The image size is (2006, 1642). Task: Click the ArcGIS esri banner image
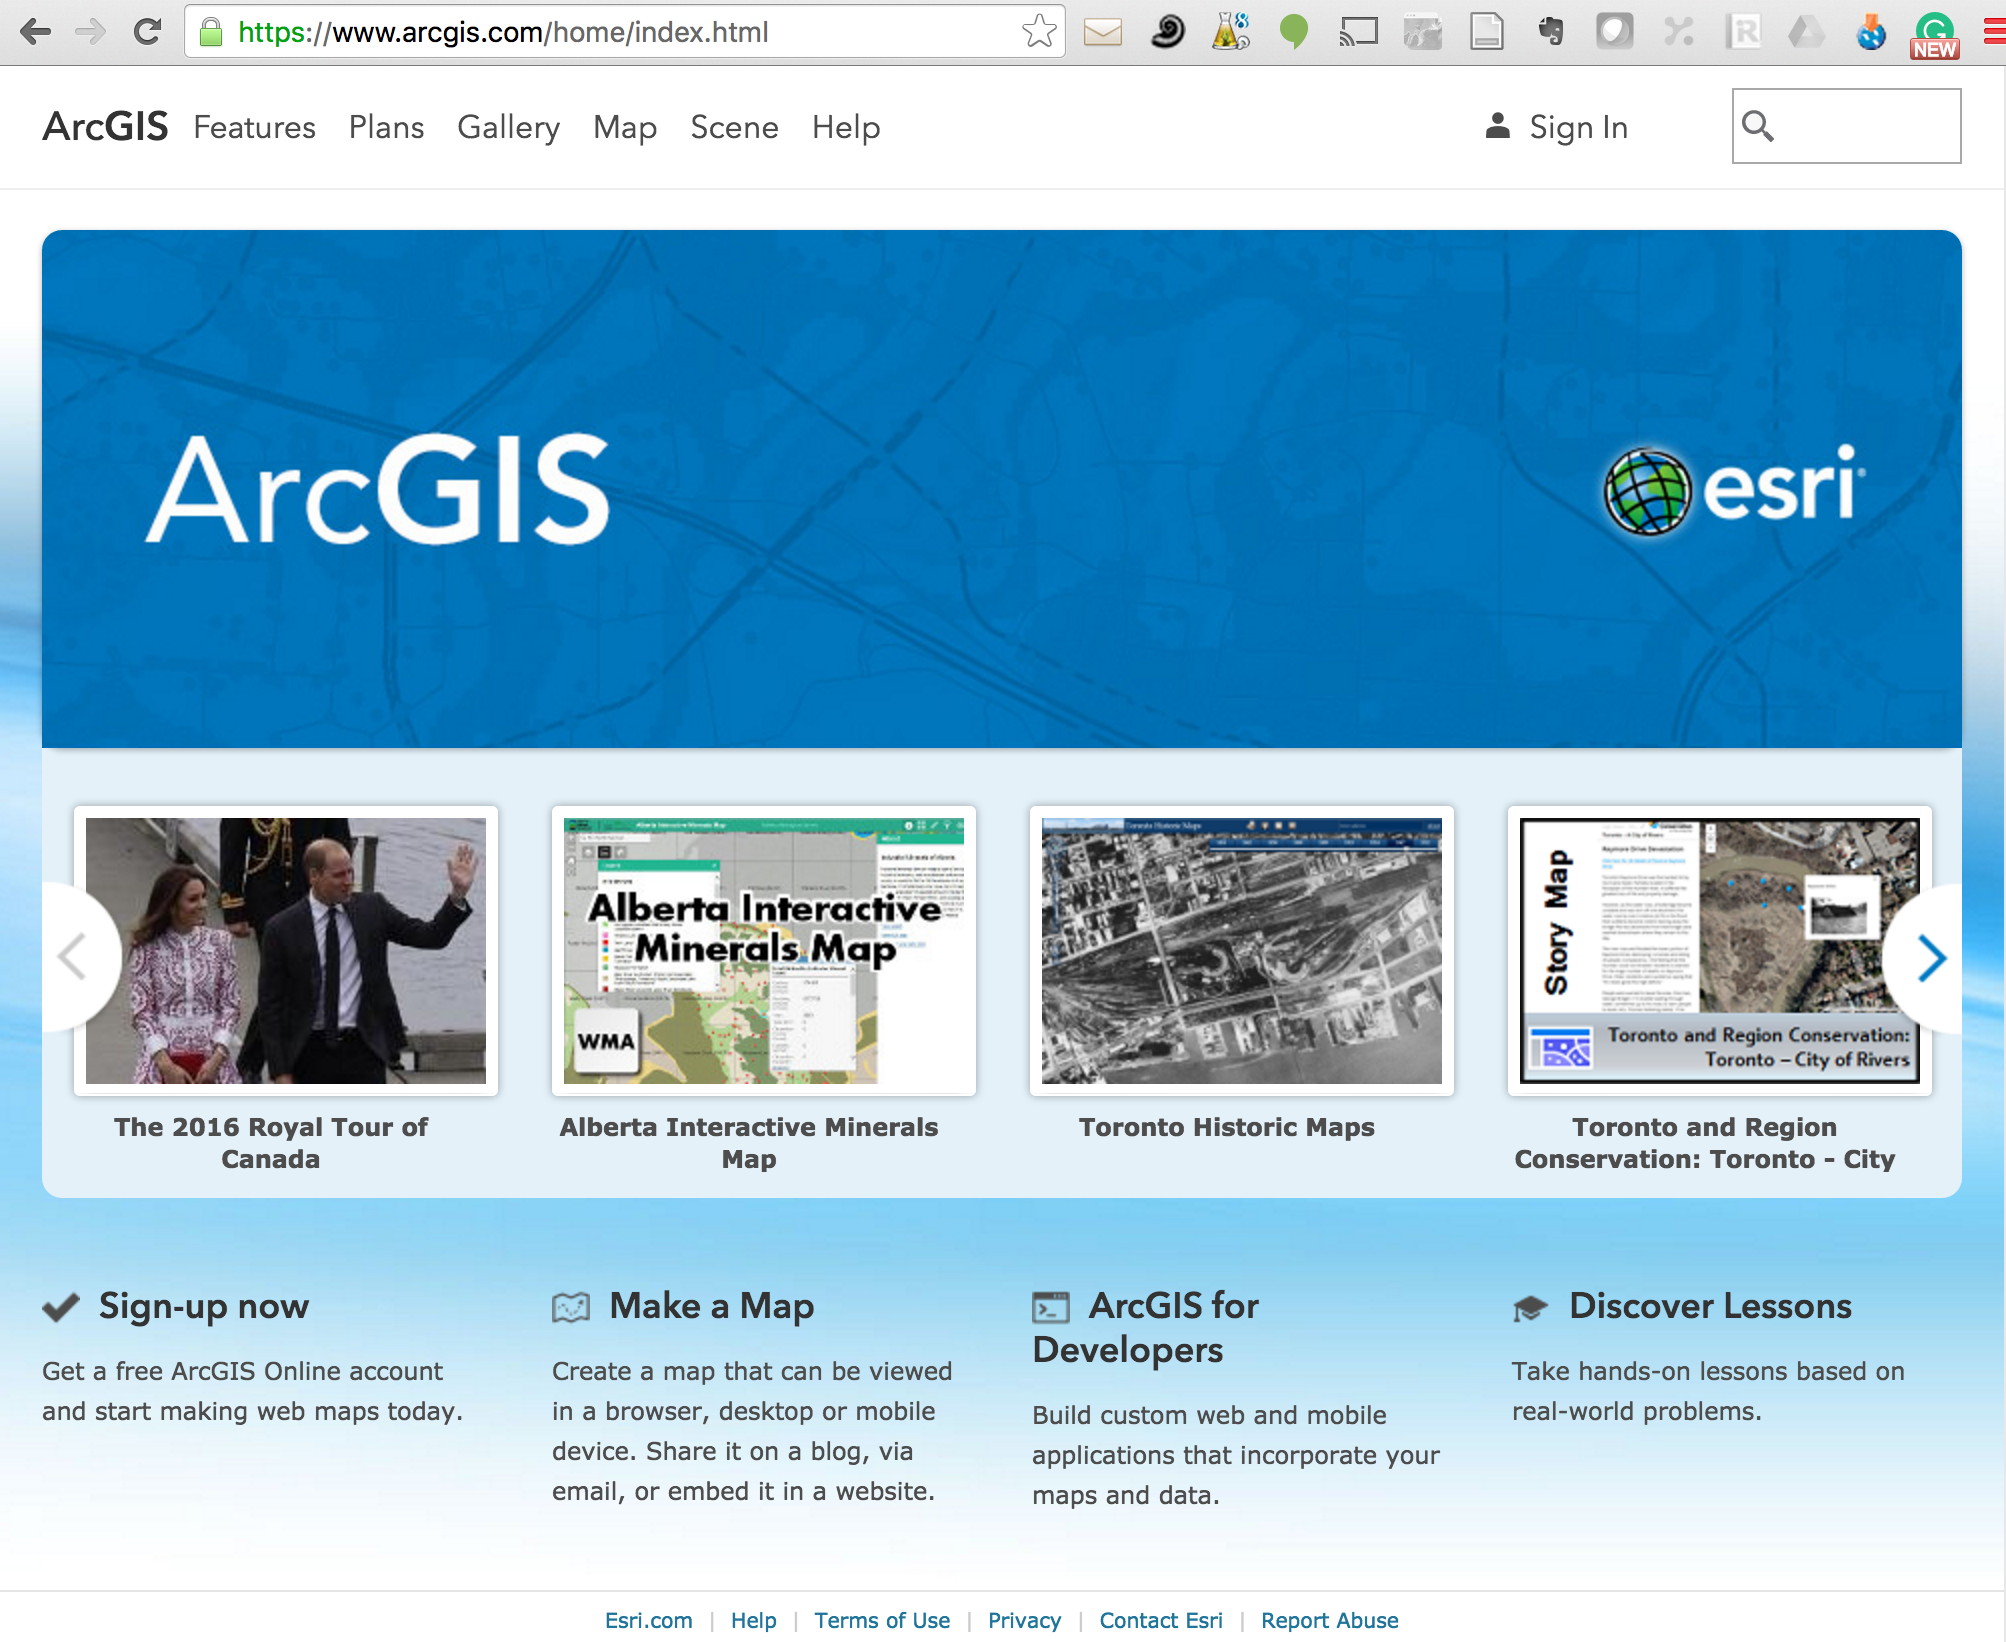coord(1001,489)
